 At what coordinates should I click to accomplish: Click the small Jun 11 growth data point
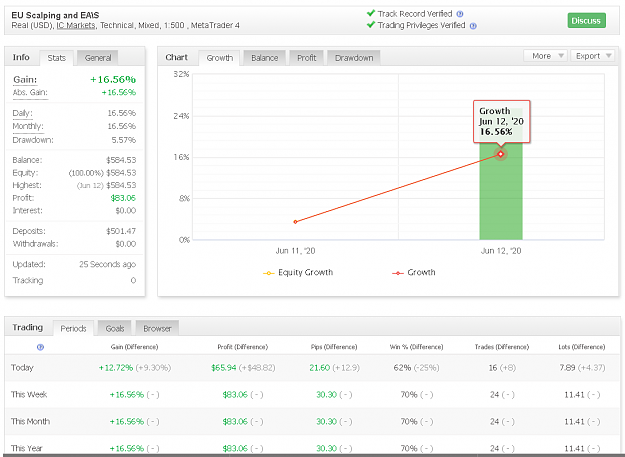(295, 222)
